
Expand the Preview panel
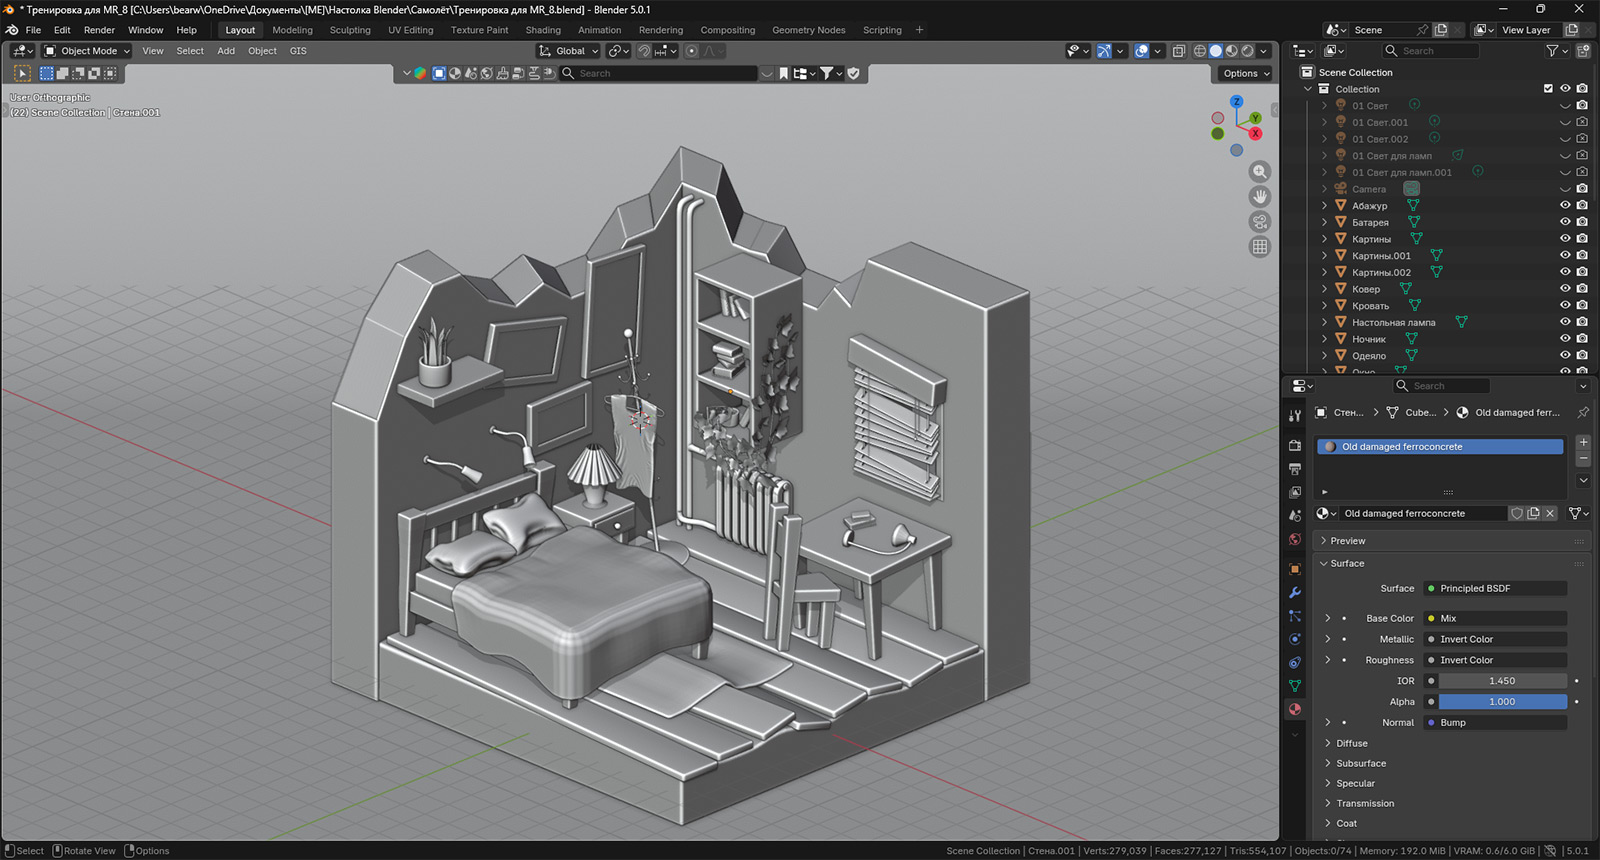tap(1347, 541)
